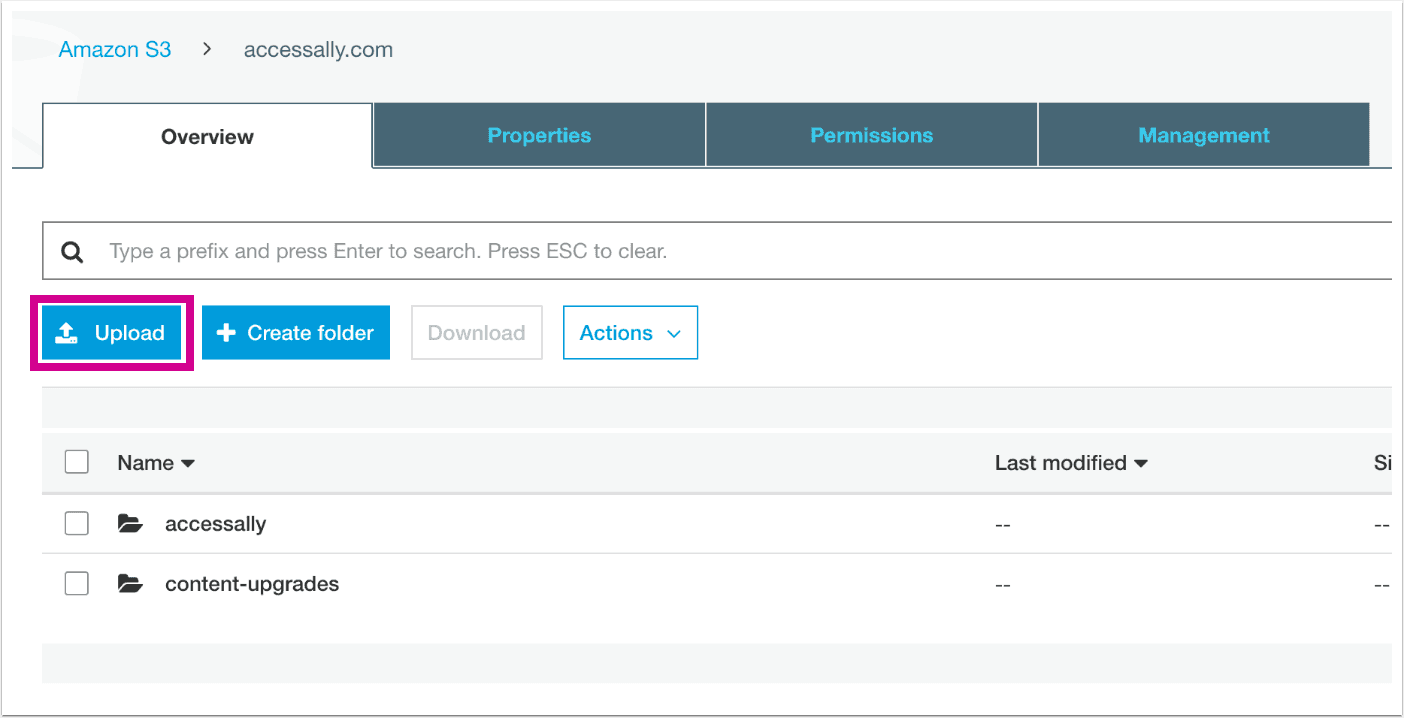Screen dimensions: 1404x718
Task: Check the content-upgrades folder checkbox
Action: pos(76,584)
